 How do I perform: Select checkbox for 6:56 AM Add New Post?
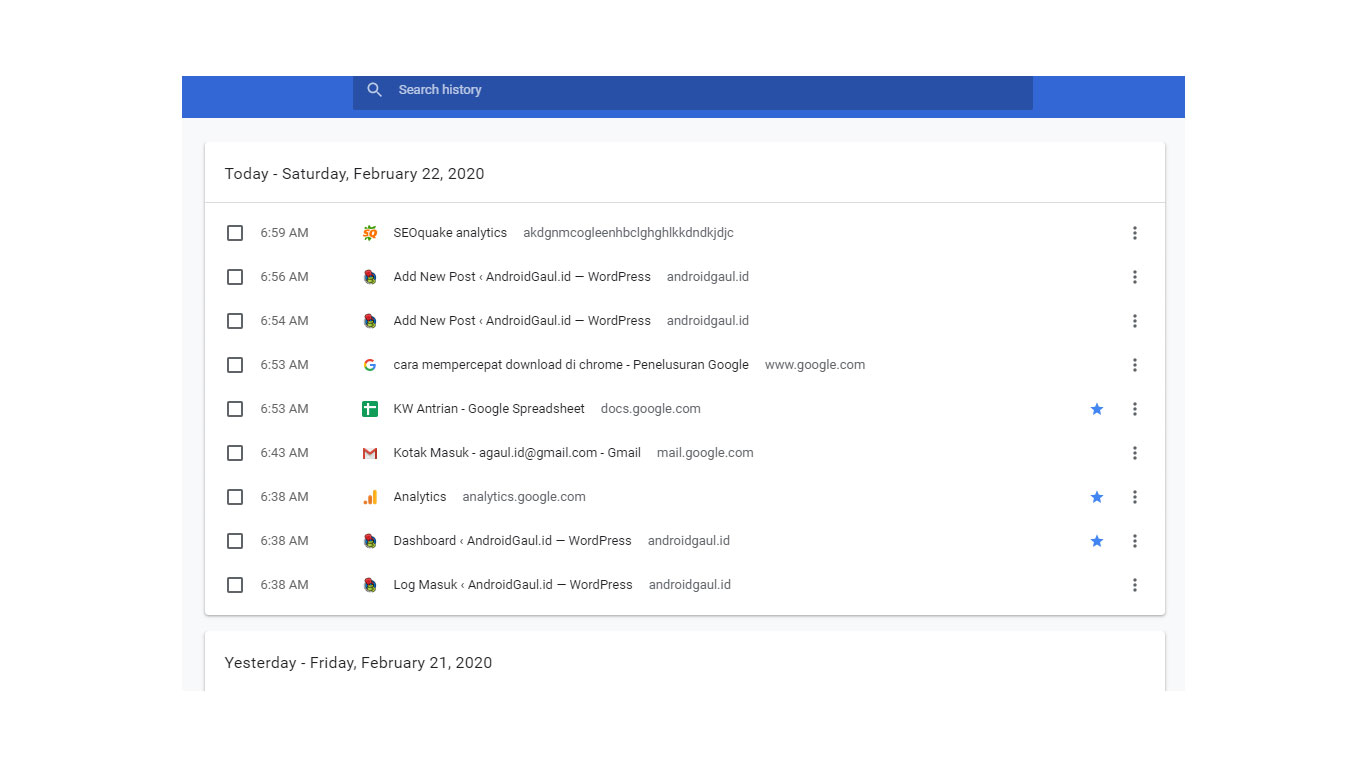pos(235,277)
